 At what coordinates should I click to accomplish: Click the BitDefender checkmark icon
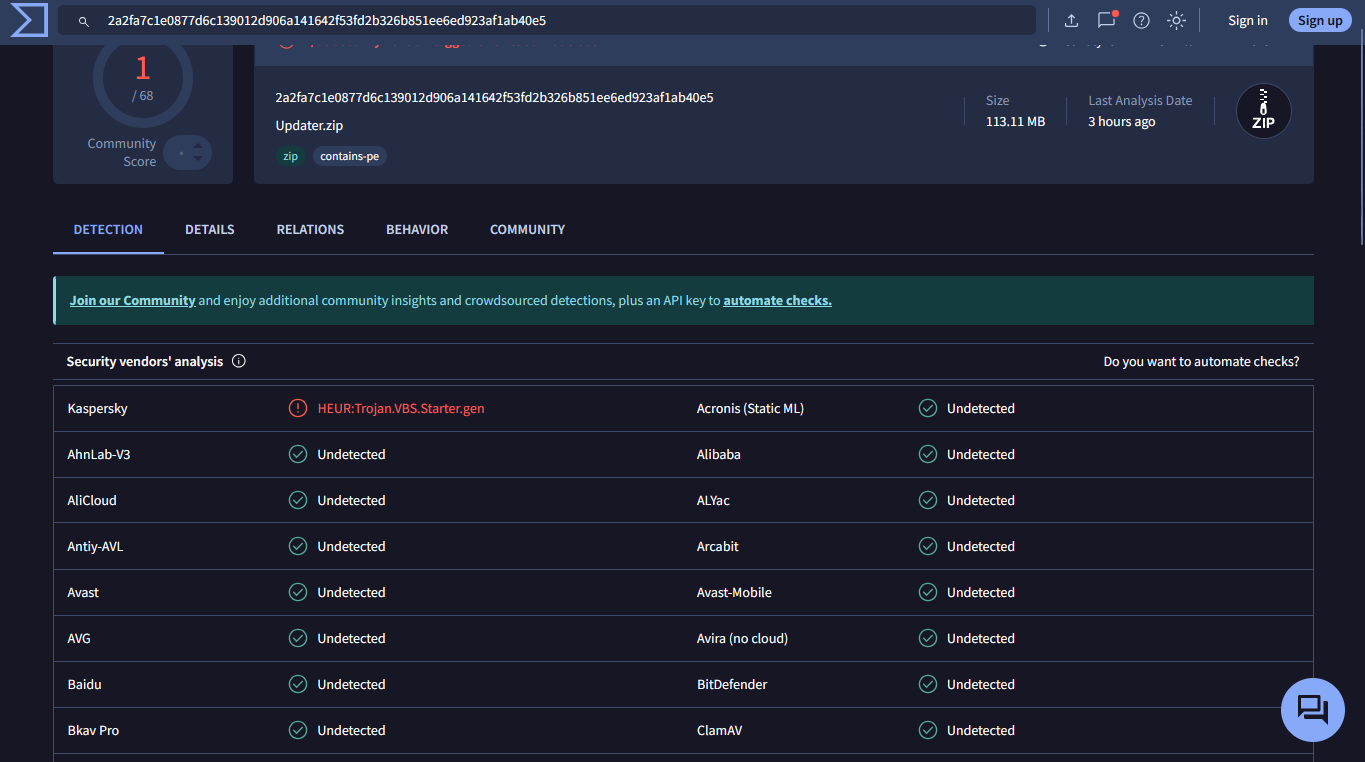click(928, 684)
